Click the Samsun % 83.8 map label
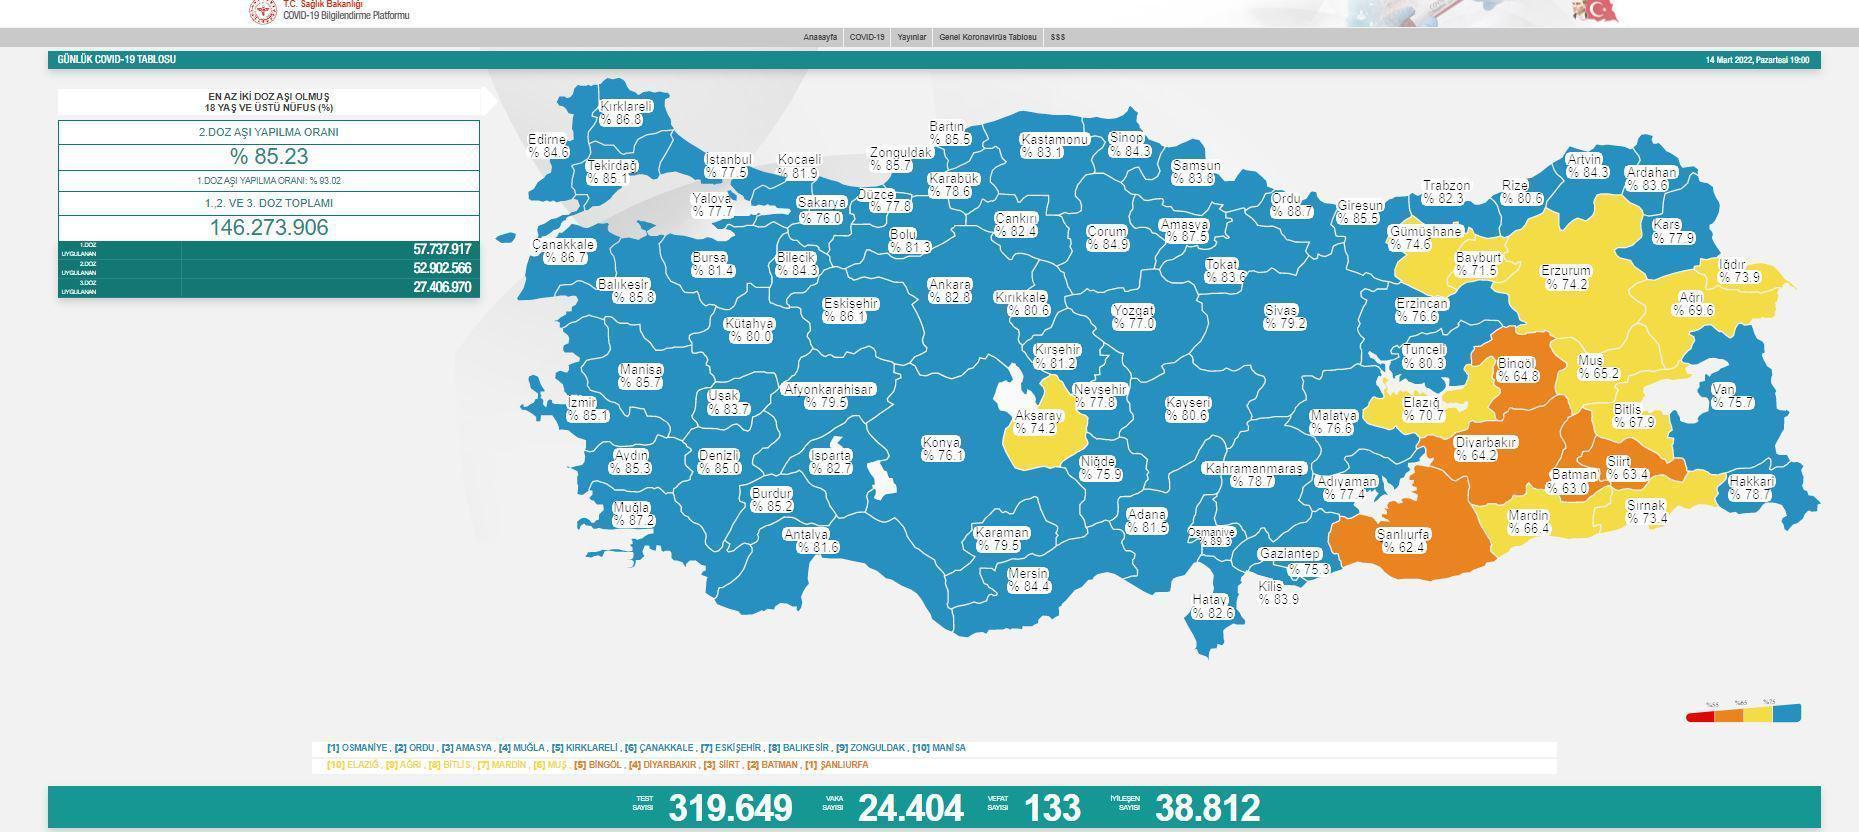This screenshot has width=1859, height=832. 1195,172
